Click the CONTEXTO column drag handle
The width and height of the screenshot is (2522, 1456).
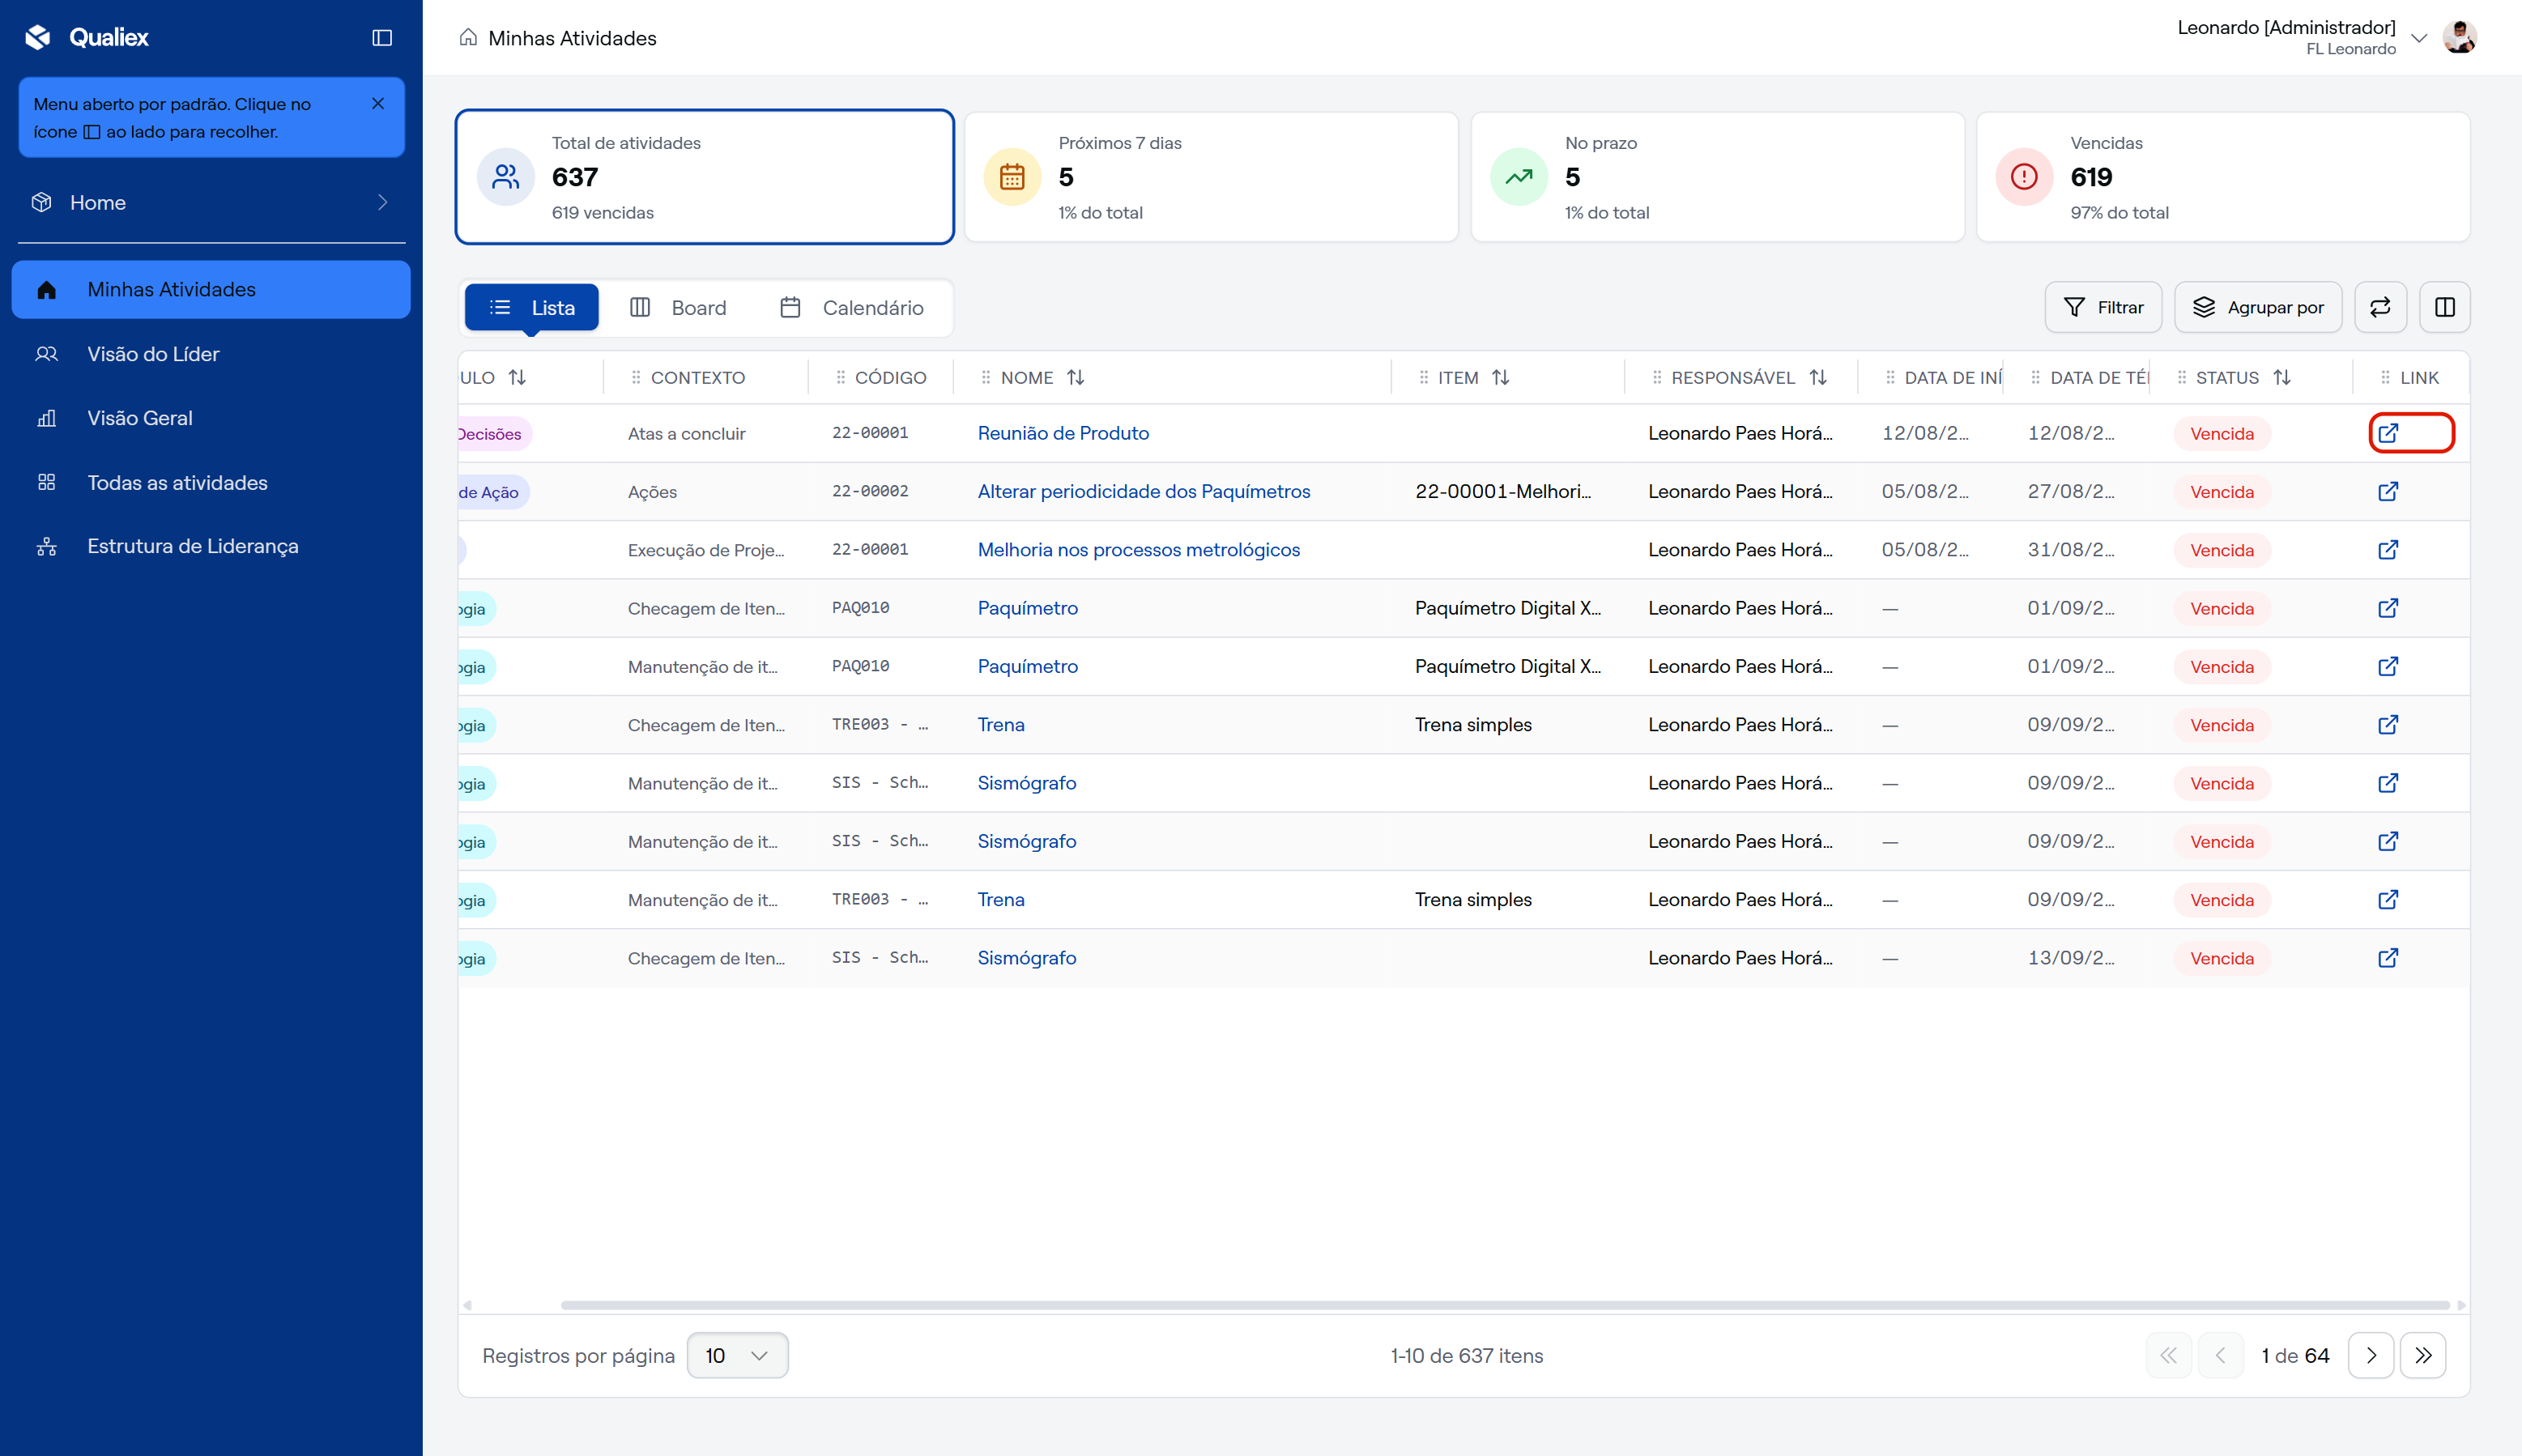coord(636,378)
